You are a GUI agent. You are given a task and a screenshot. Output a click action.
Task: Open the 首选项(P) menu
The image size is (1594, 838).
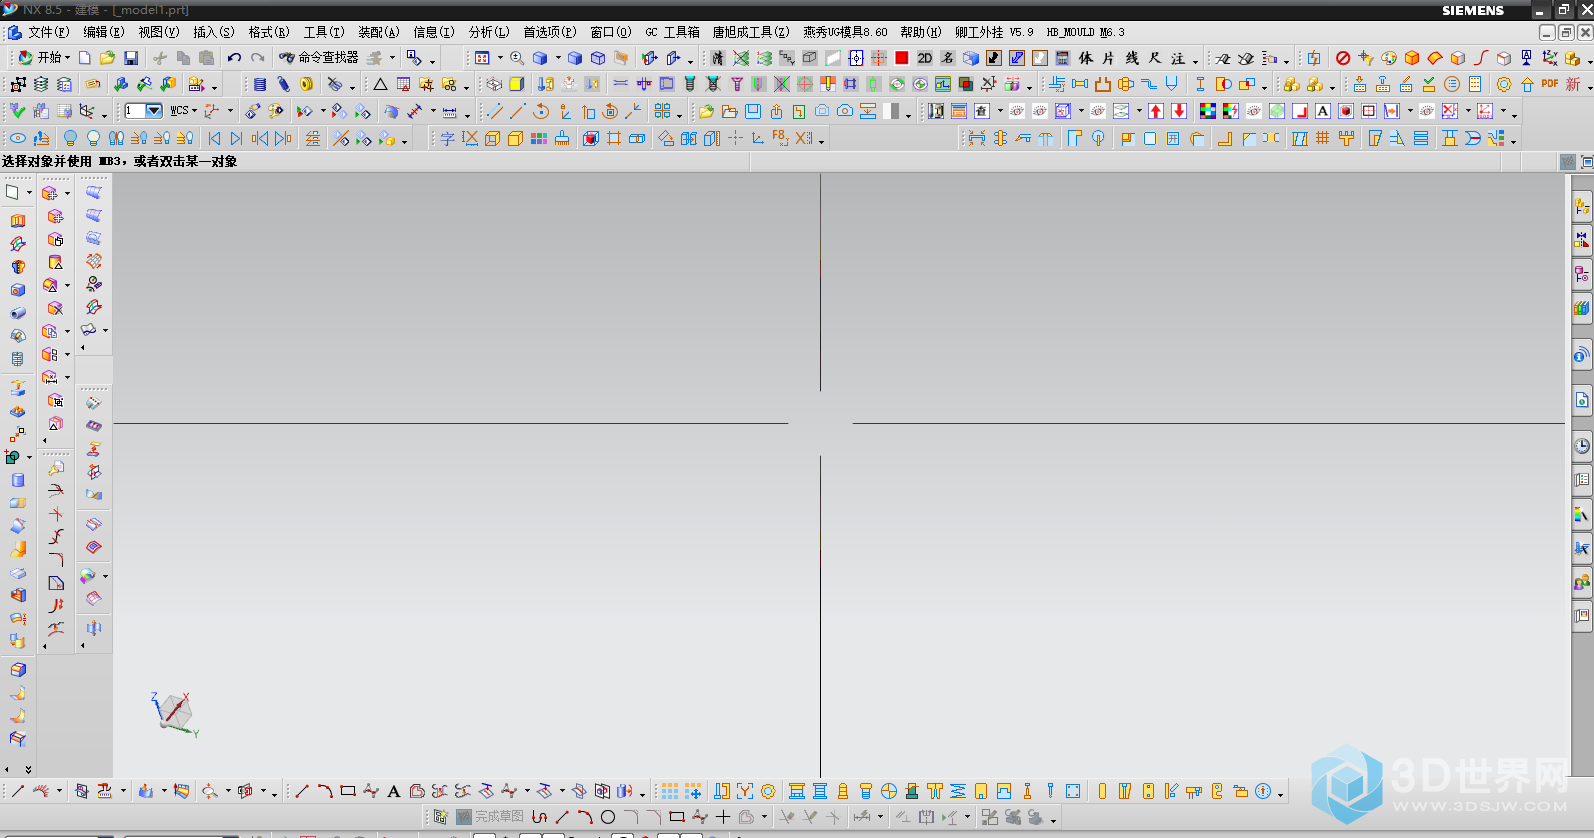(x=550, y=32)
